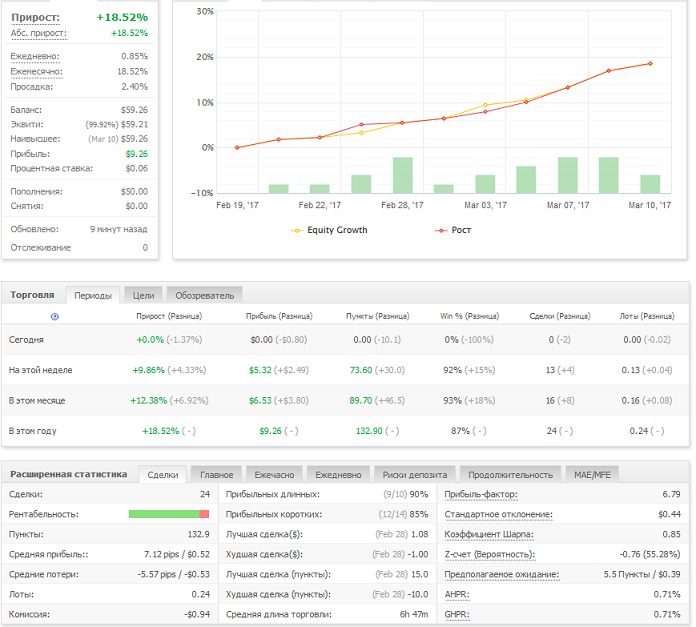Open the MAE/MFE tab
The width and height of the screenshot is (696, 627).
[x=592, y=475]
